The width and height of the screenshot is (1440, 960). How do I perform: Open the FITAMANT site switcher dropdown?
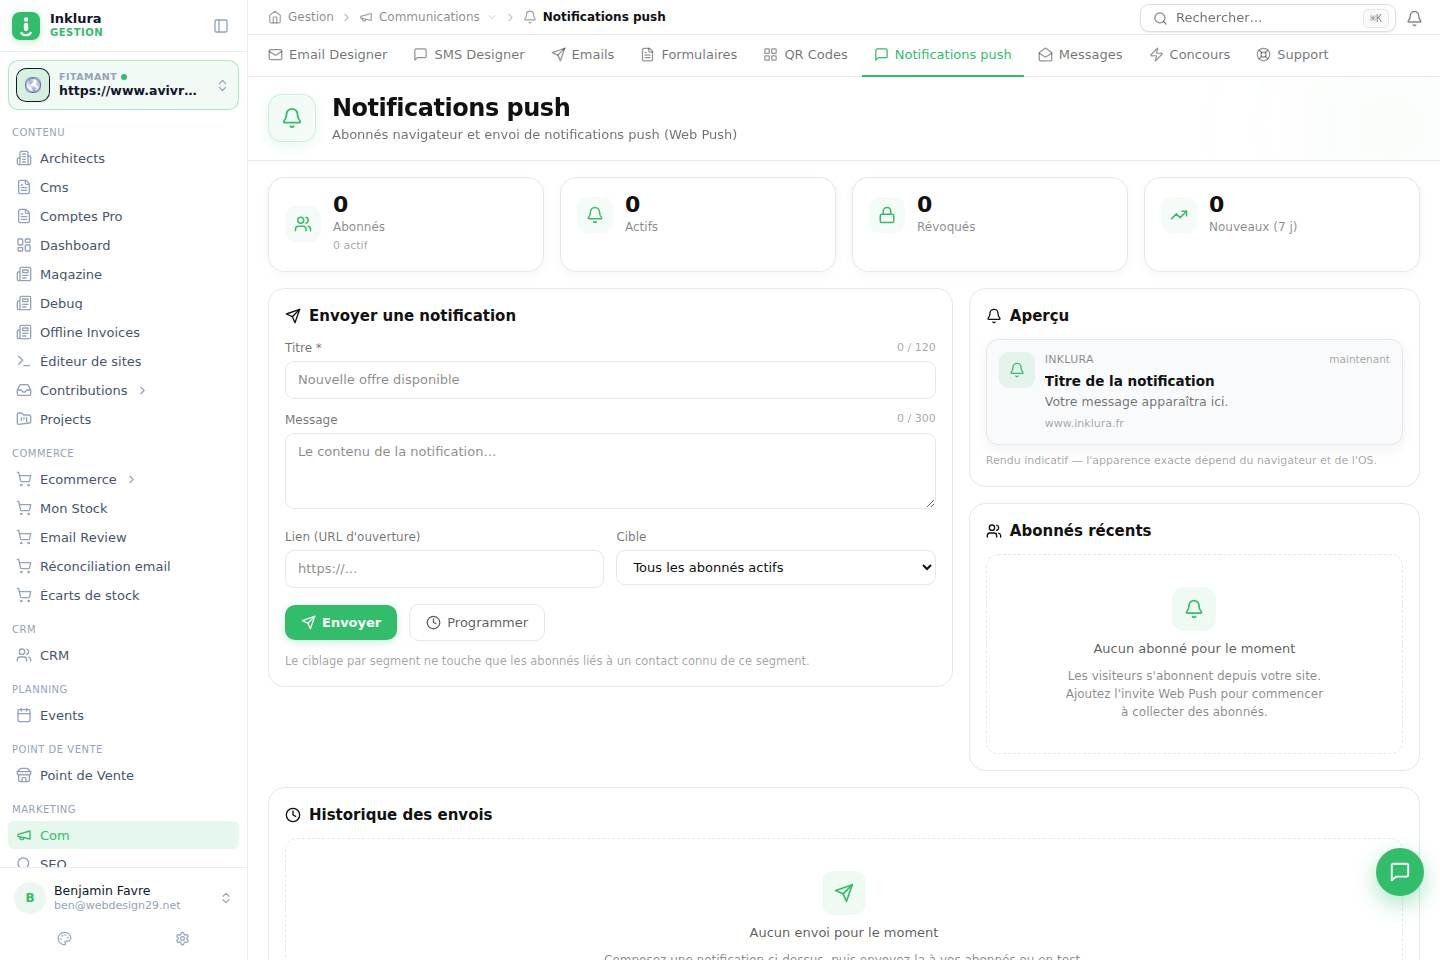[123, 85]
